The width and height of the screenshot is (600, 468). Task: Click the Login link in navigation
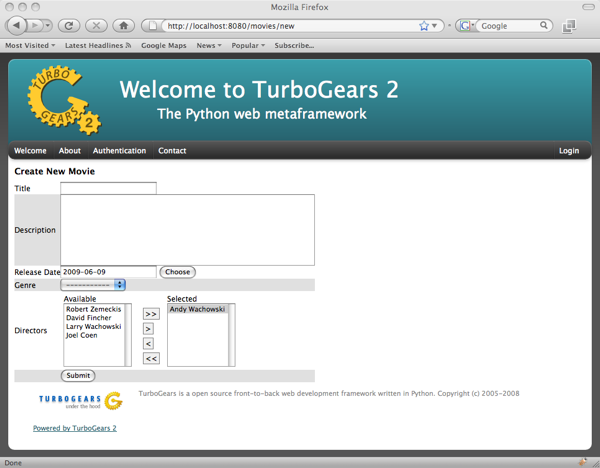tap(569, 151)
